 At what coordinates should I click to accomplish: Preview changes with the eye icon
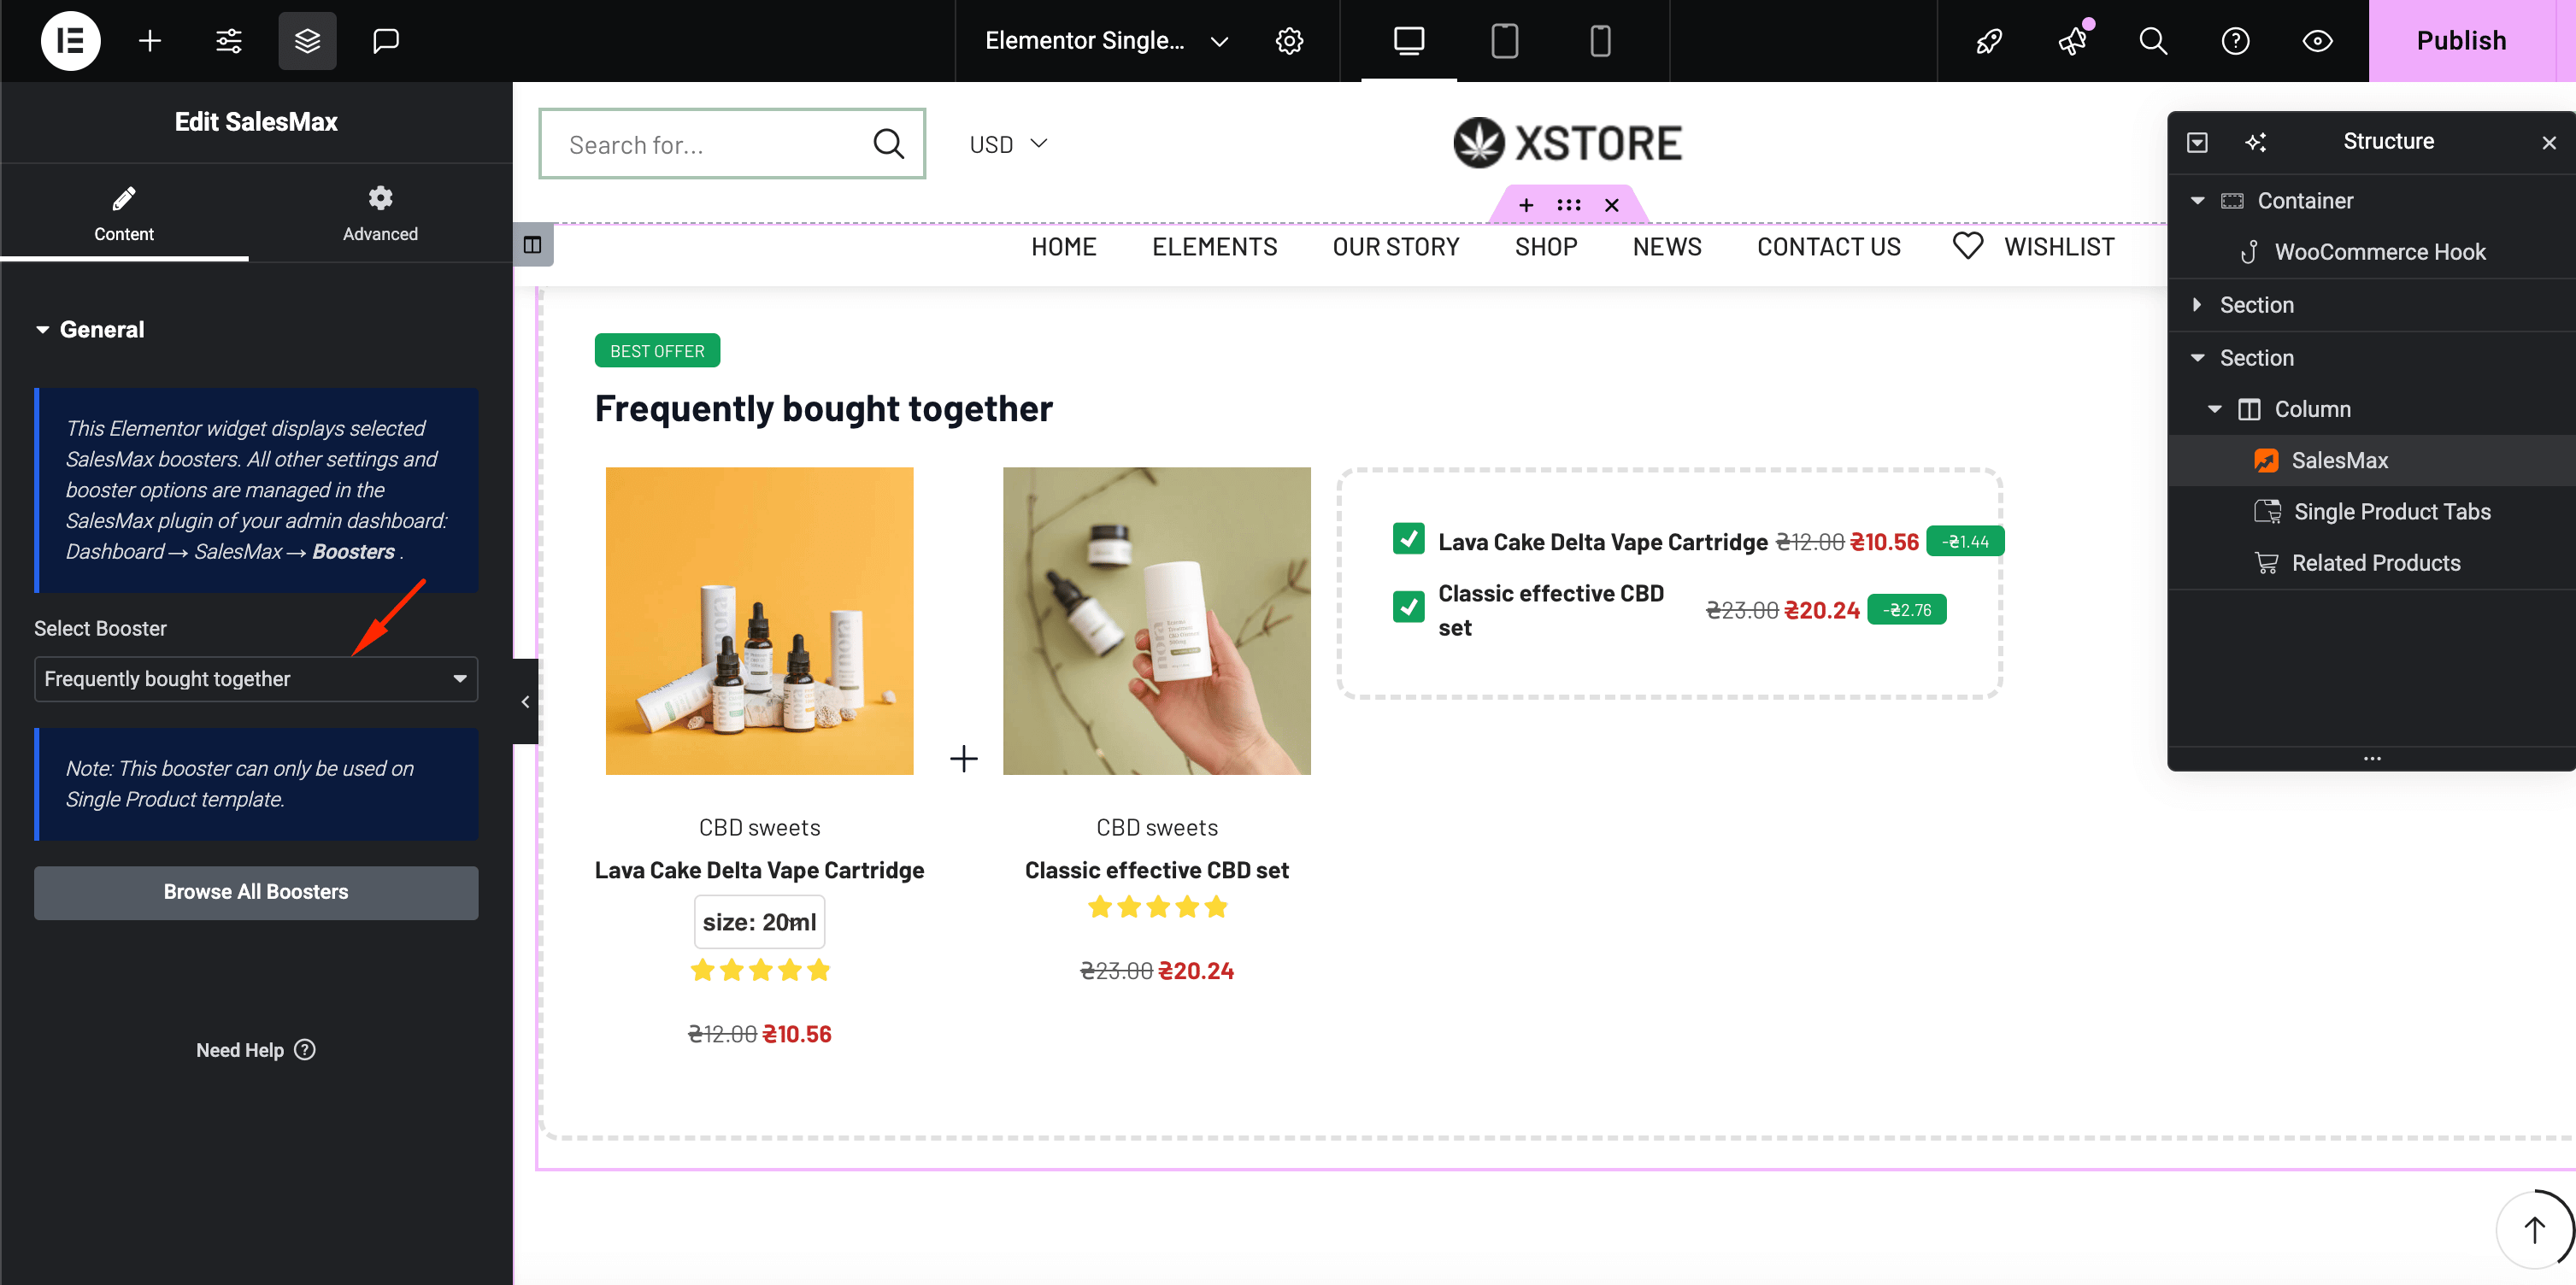point(2317,41)
